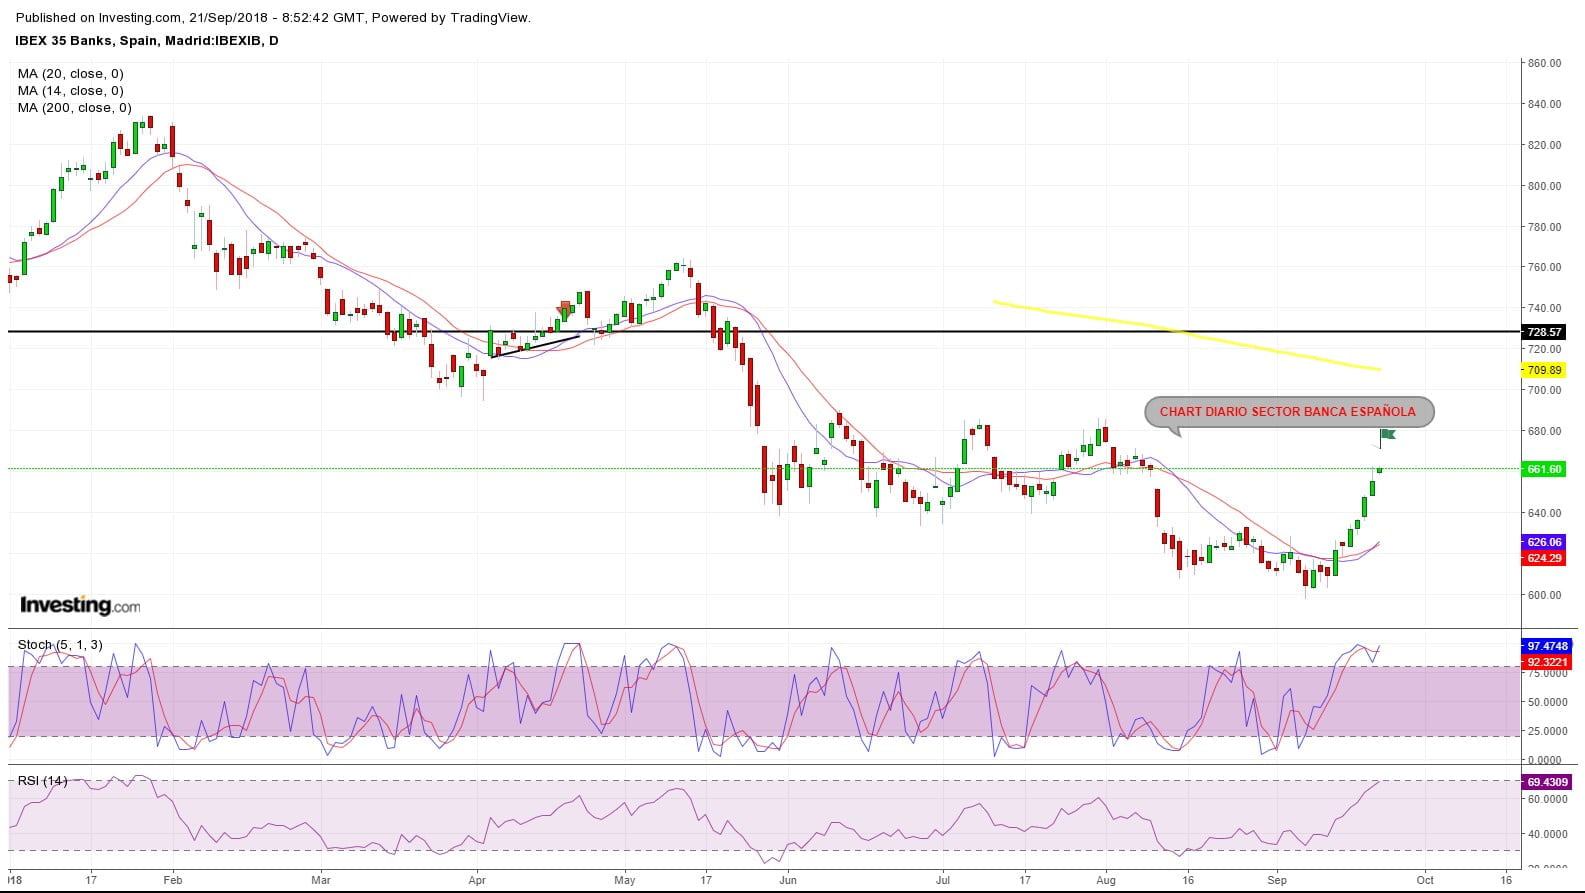Click the Oct label on time axis
The width and height of the screenshot is (1585, 893).
[1425, 880]
